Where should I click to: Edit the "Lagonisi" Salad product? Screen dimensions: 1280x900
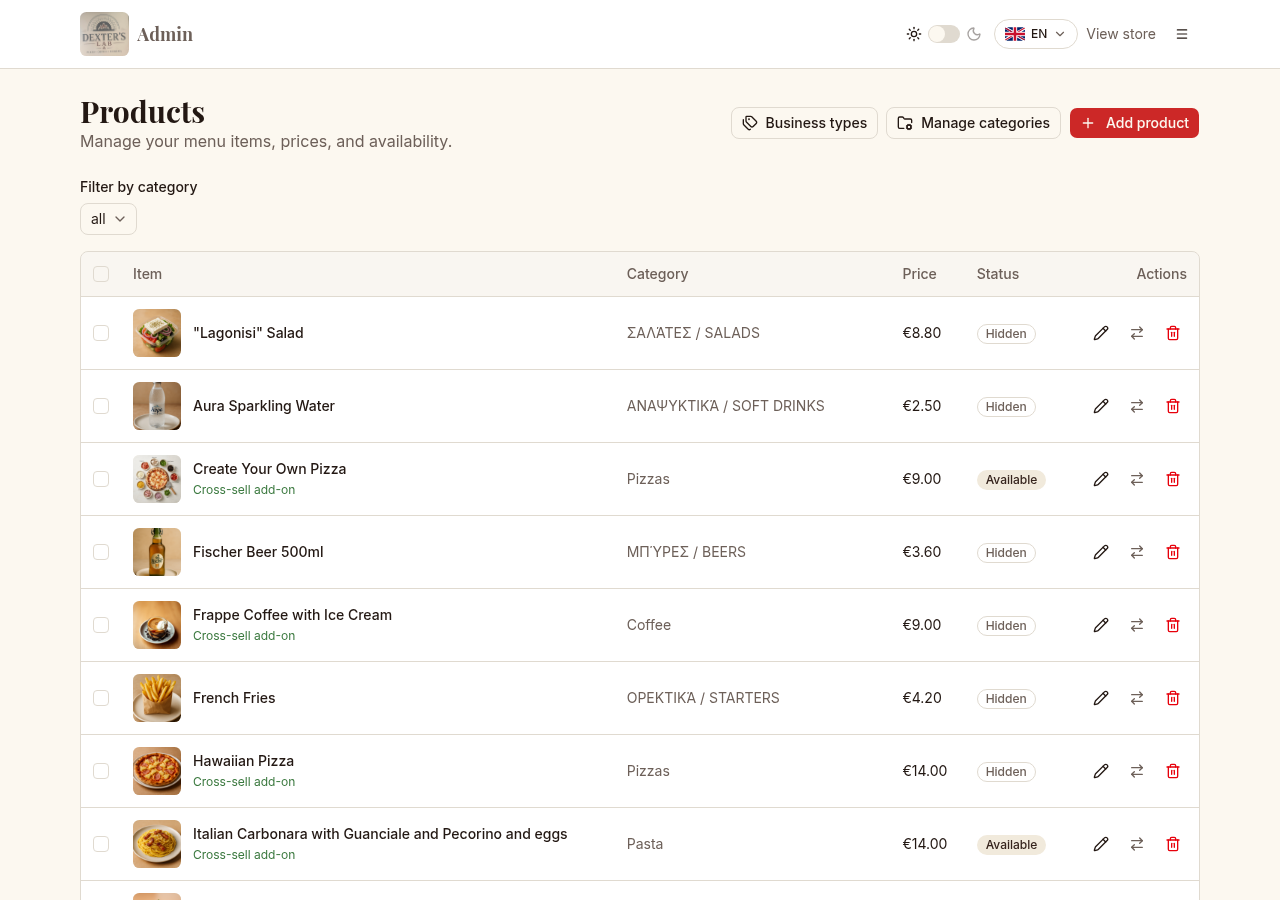1101,333
